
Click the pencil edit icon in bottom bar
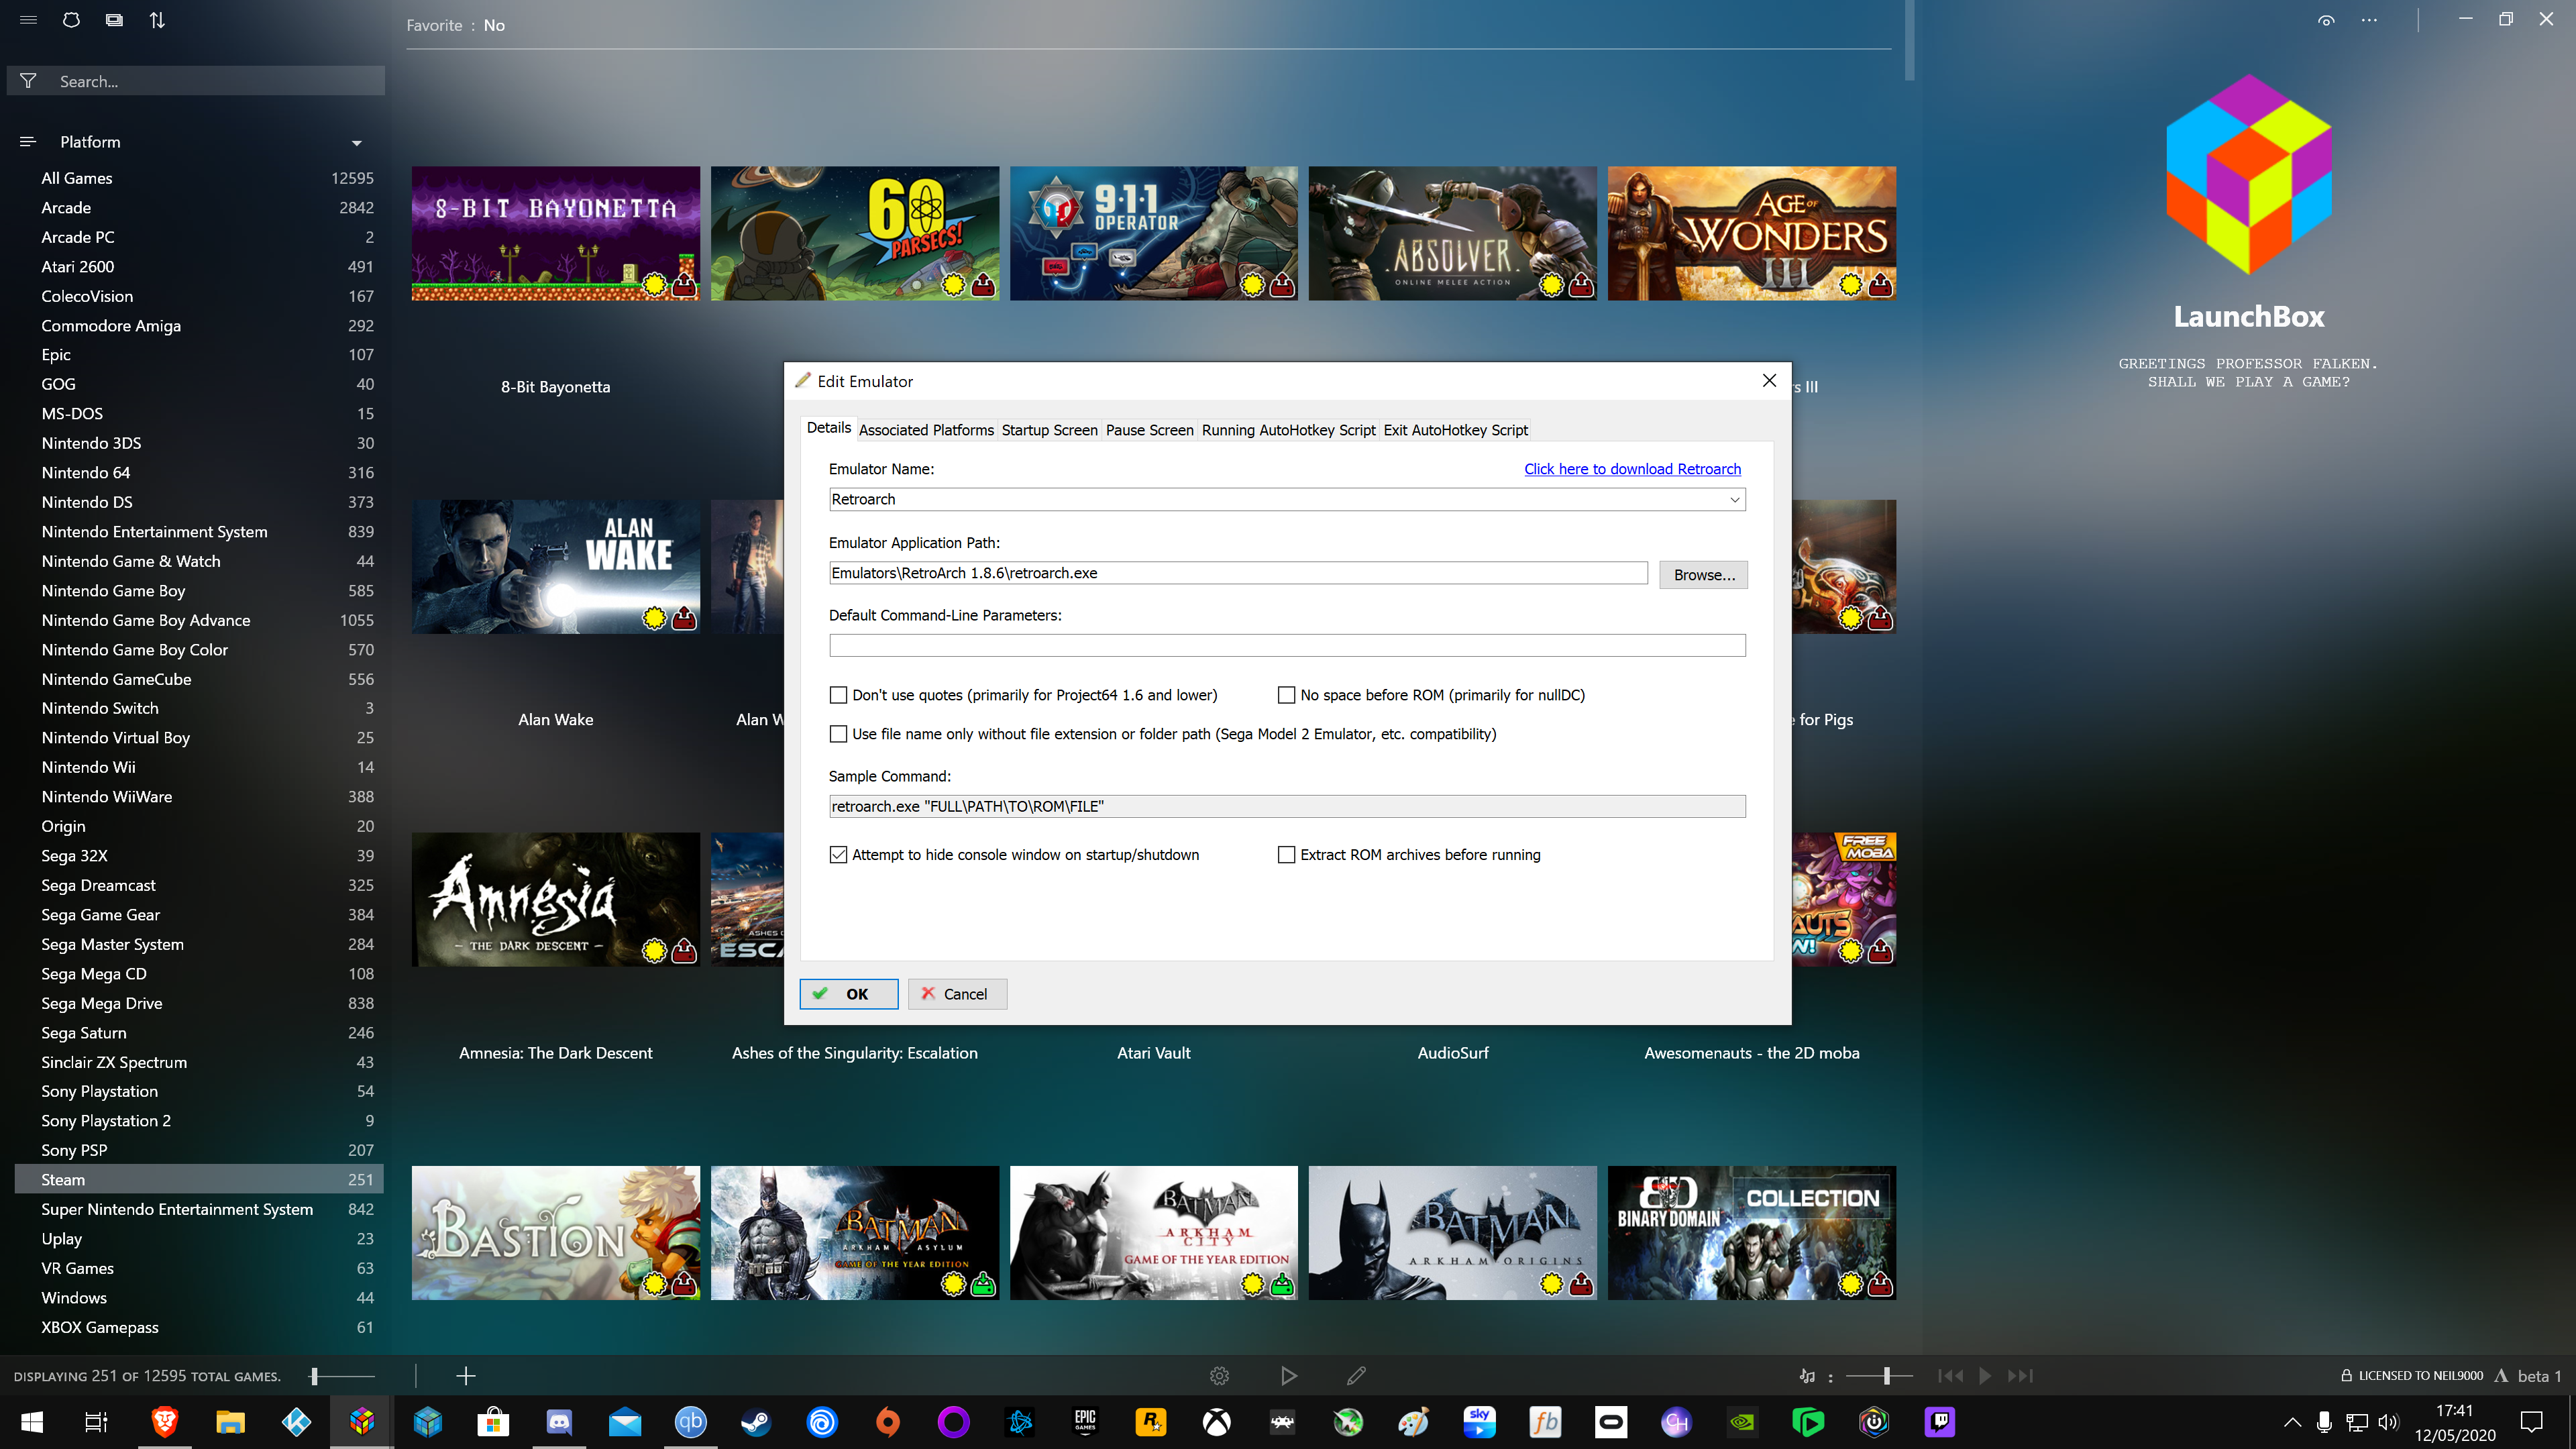pos(1356,1376)
